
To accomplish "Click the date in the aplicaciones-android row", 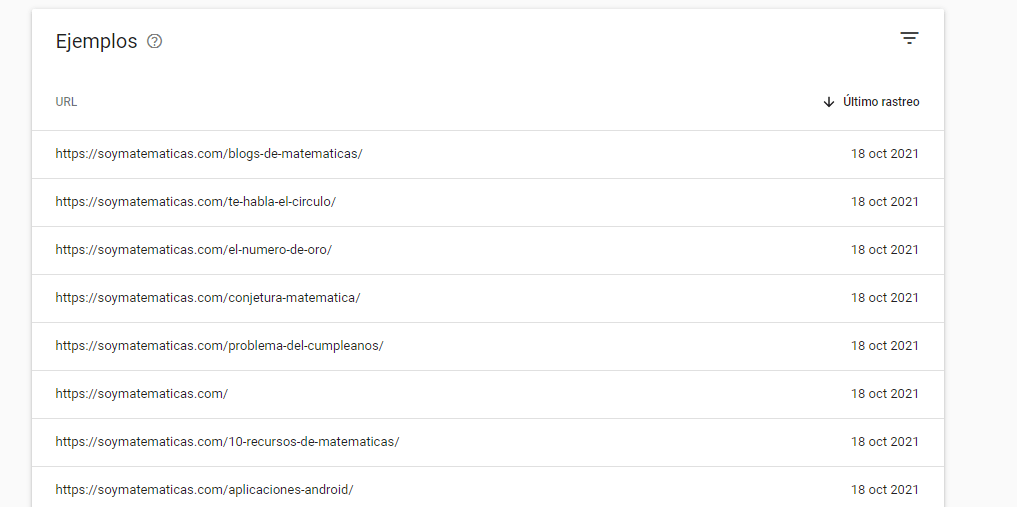I will coord(885,489).
